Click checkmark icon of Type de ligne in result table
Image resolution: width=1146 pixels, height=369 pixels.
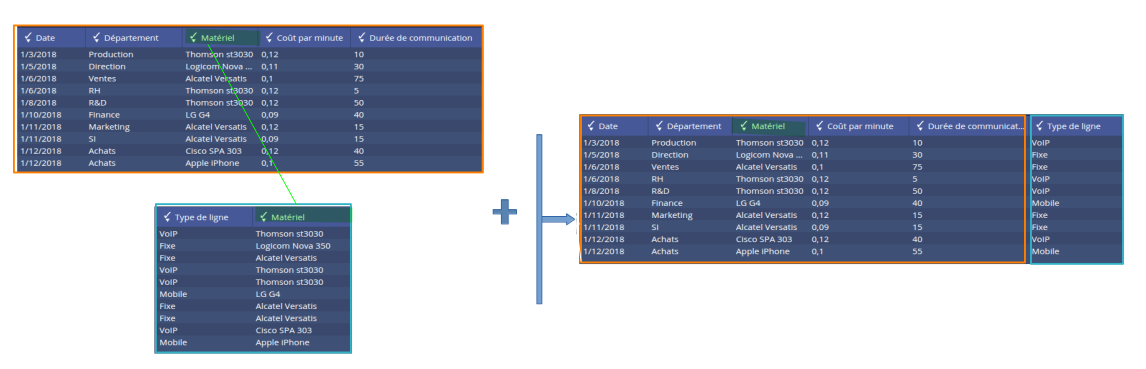1040,126
